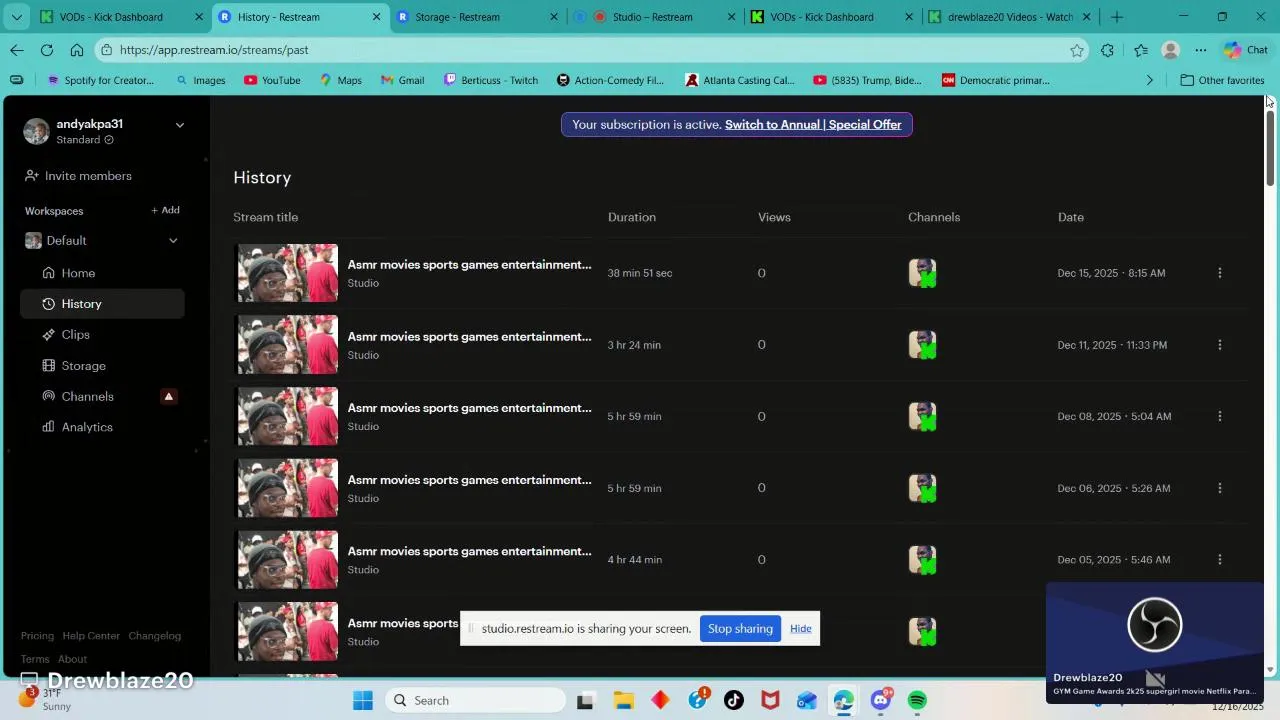1280x720 pixels.
Task: Click the Help Center footer link
Action: click(91, 636)
